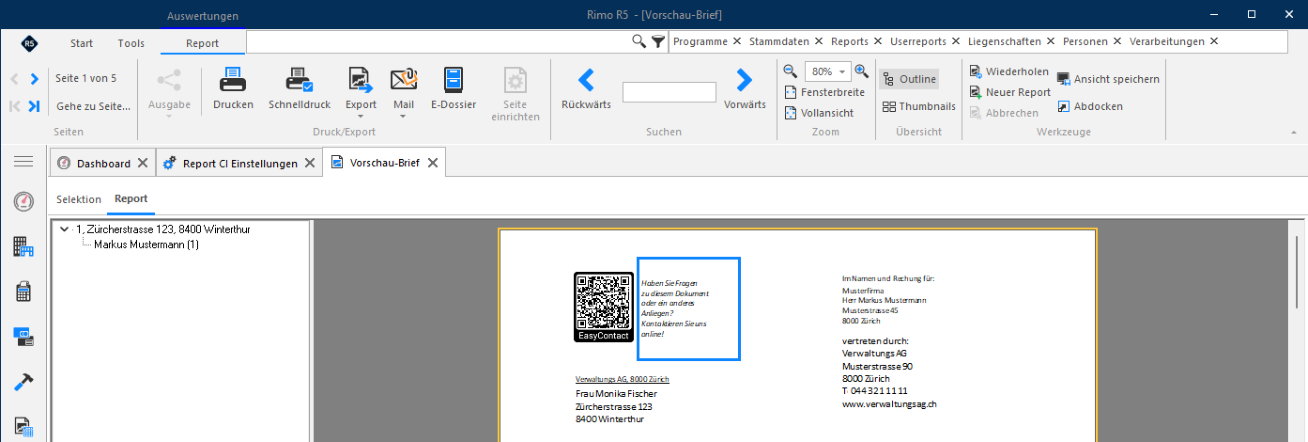Click the Mail envelope icon
The width and height of the screenshot is (1308, 442).
[403, 79]
